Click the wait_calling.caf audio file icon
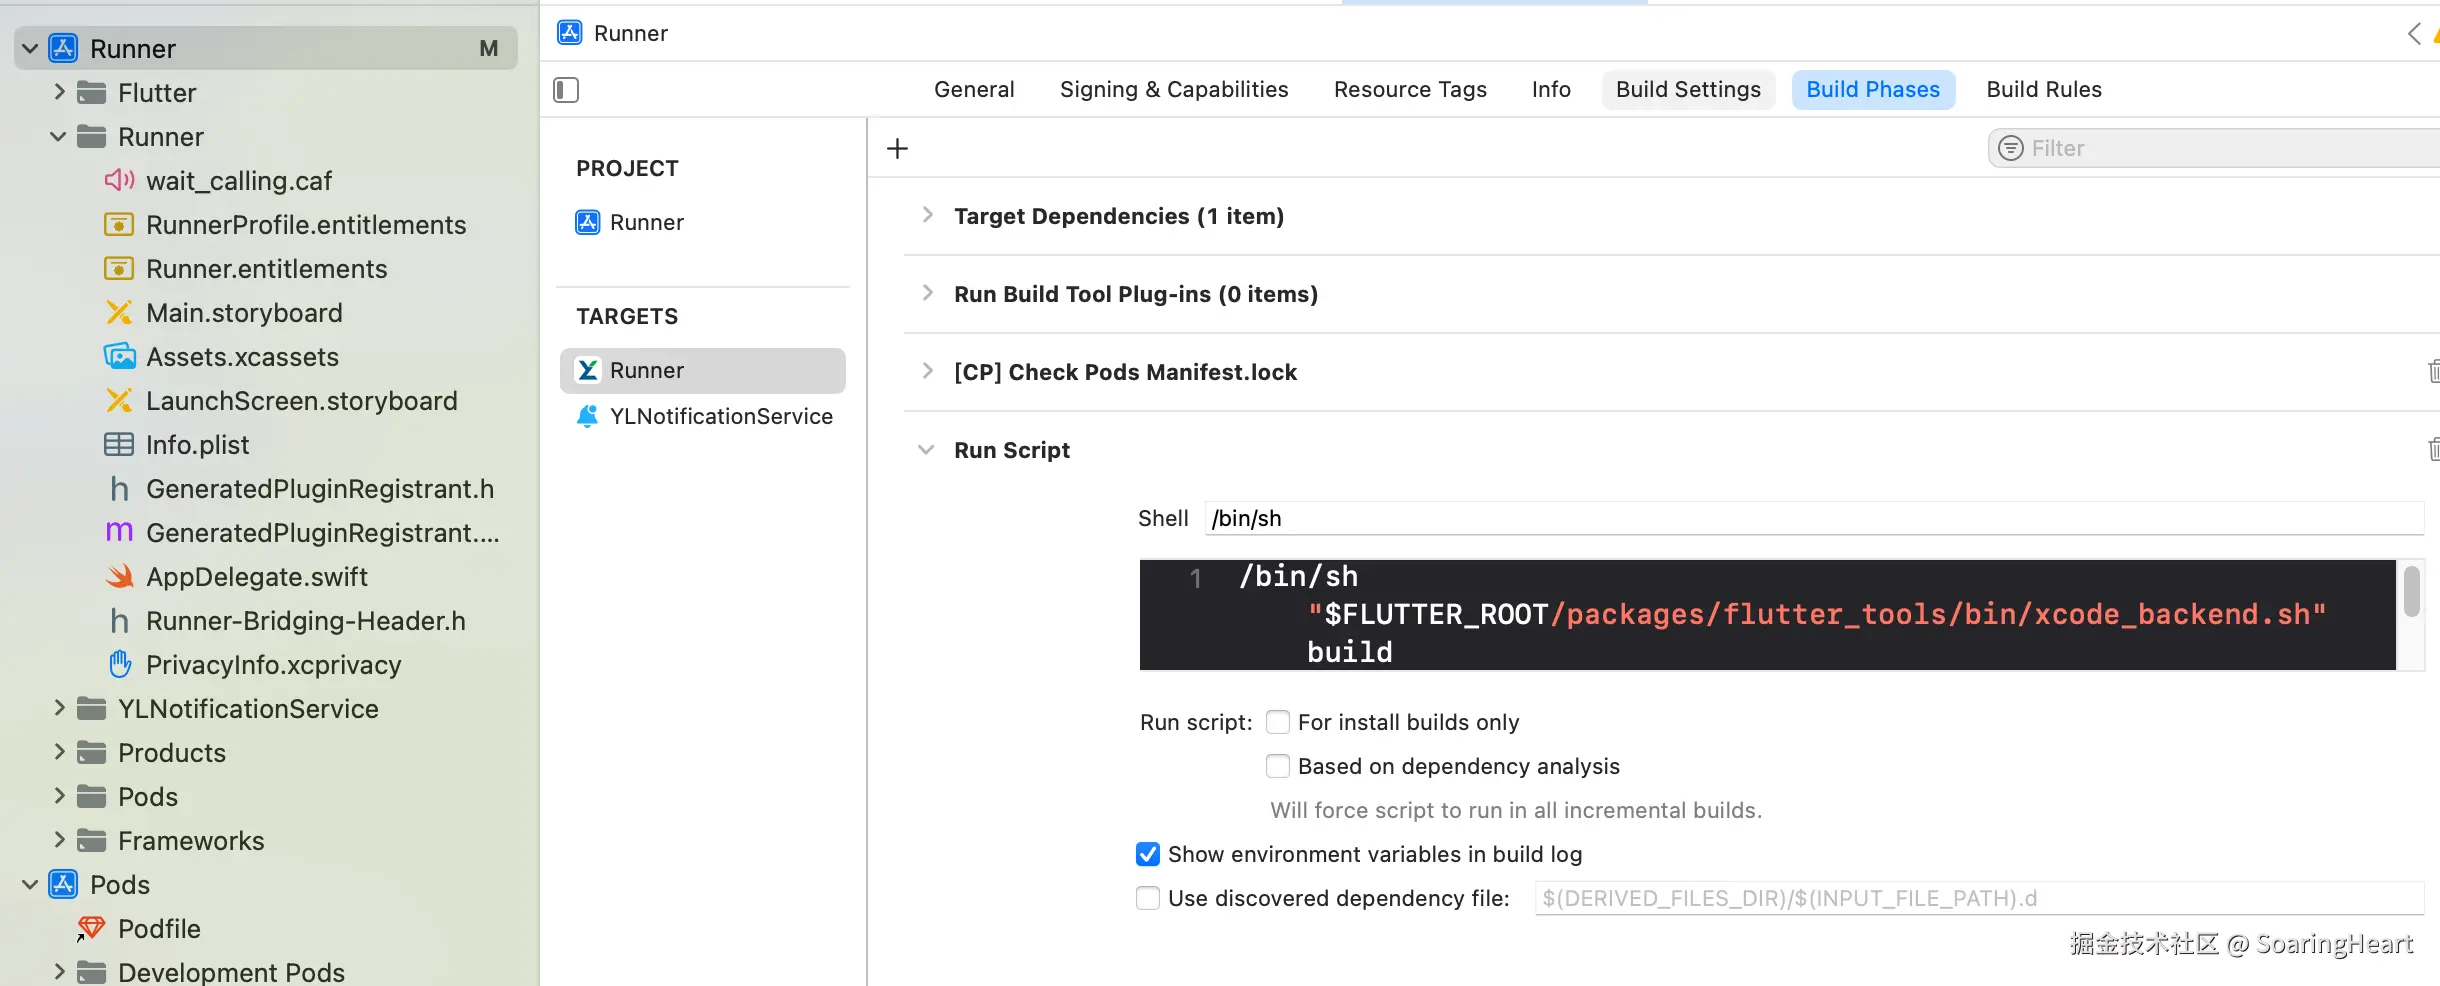Screen dimensions: 2440x986 coord(119,180)
